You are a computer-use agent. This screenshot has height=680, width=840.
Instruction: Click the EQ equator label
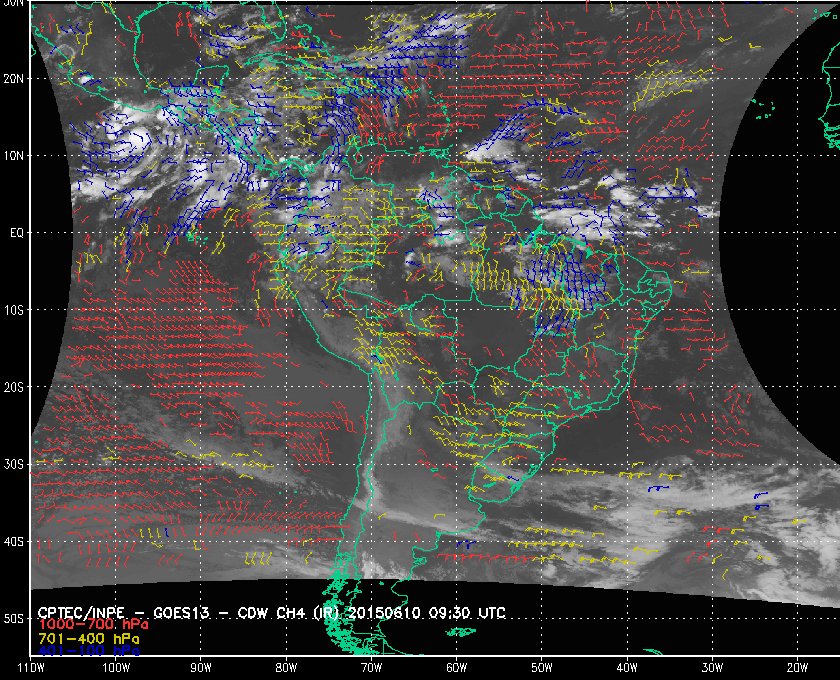click(x=17, y=233)
